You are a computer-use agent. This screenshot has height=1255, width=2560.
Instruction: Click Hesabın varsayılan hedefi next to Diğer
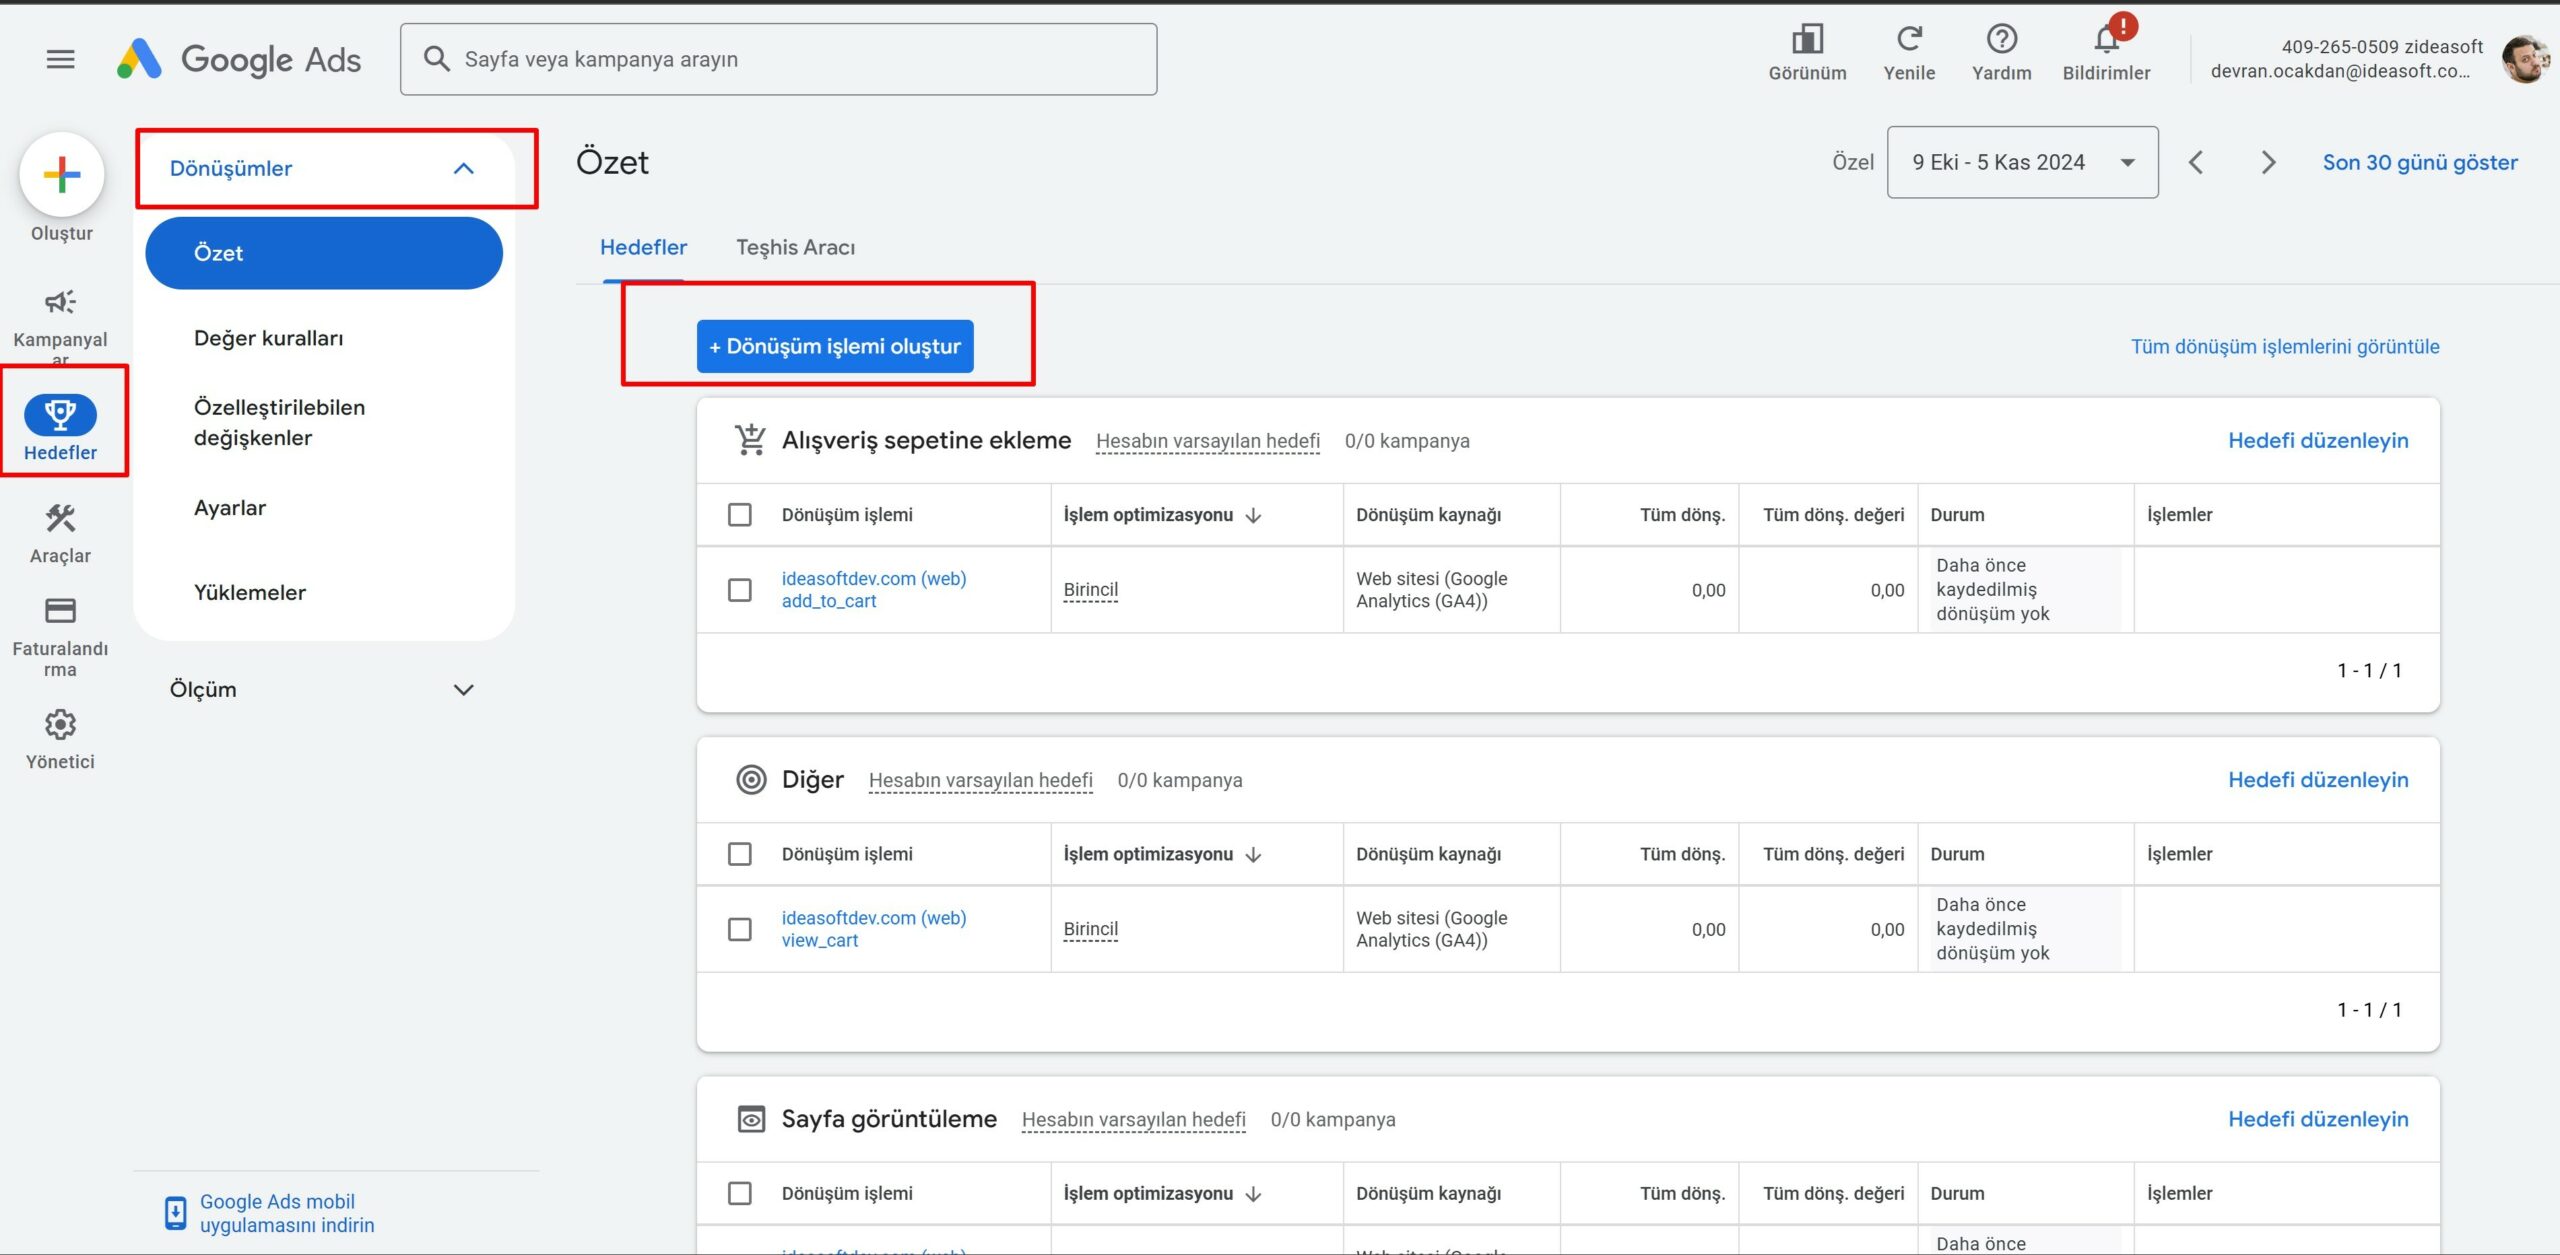(980, 780)
